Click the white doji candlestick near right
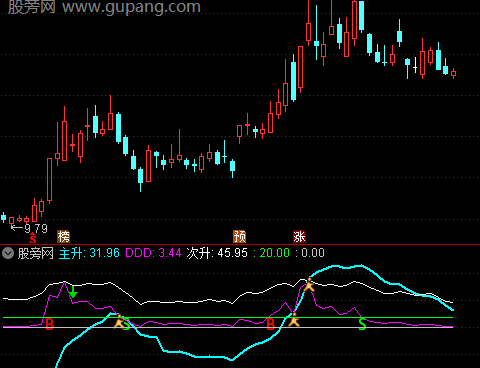480x368 pixels. click(415, 65)
